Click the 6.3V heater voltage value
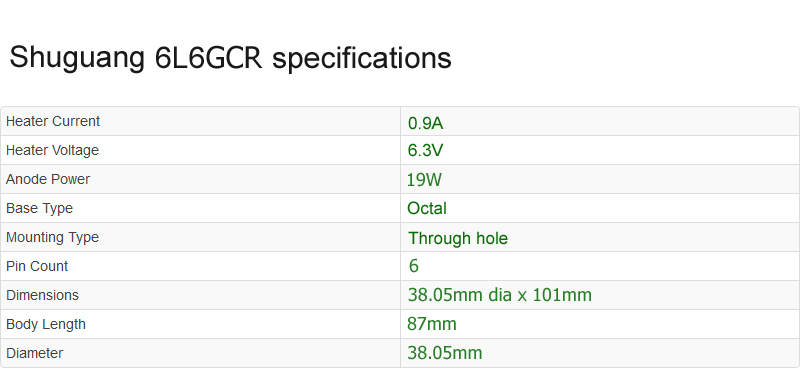 (x=425, y=150)
